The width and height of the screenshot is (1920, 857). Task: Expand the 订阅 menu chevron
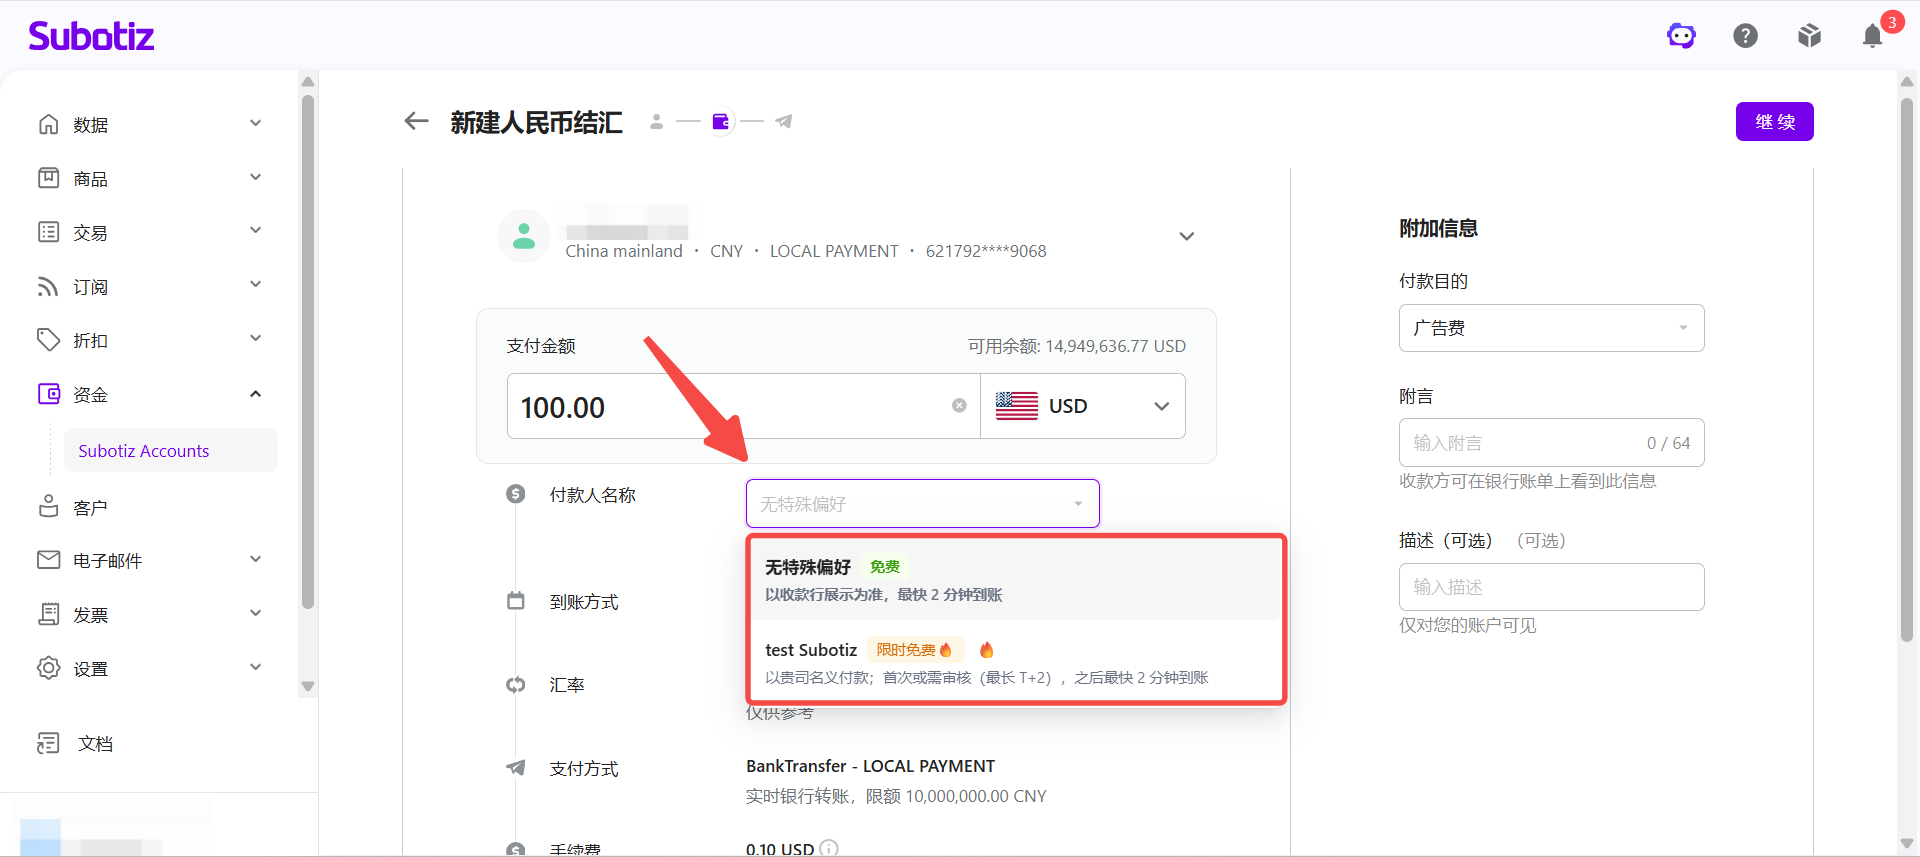[x=256, y=285]
